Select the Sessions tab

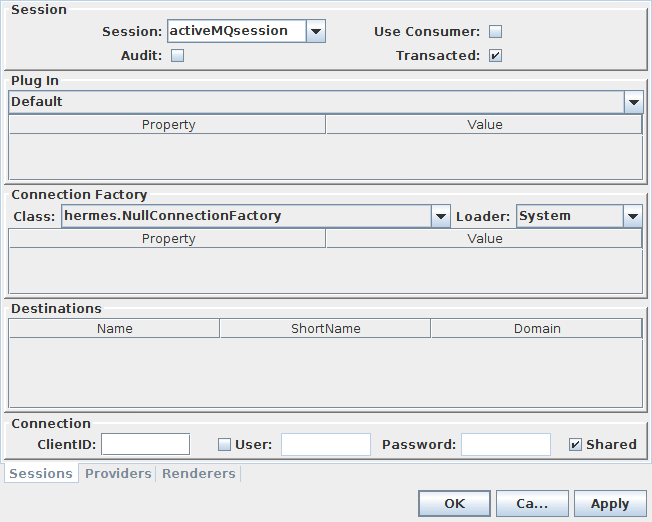(x=41, y=473)
